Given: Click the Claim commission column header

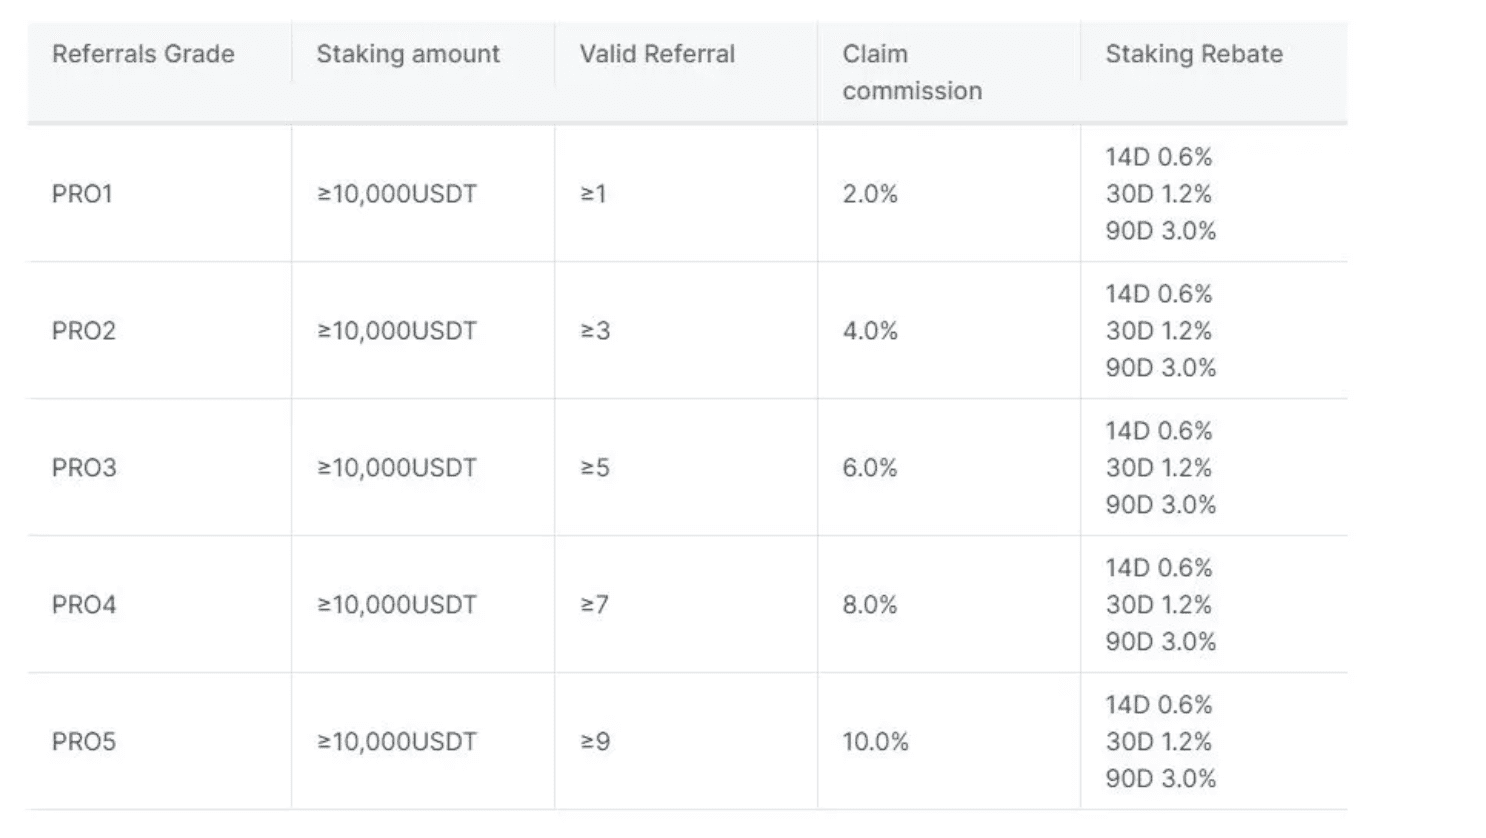Looking at the screenshot, I should [911, 72].
